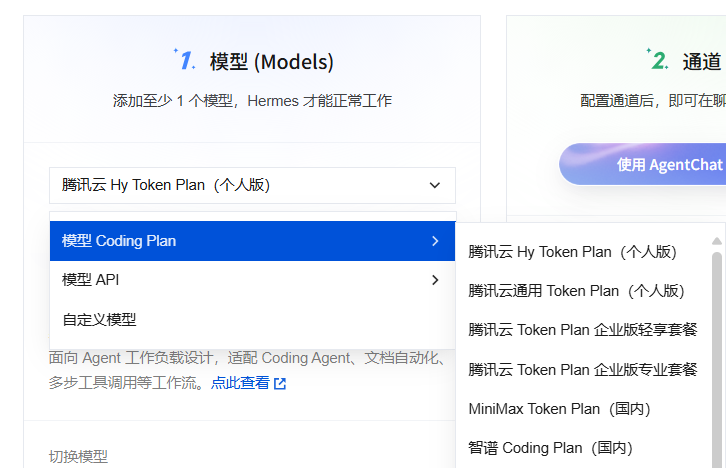Image resolution: width=726 pixels, height=468 pixels.
Task: Click the external link icon after 点此查看
Action: coord(280,383)
